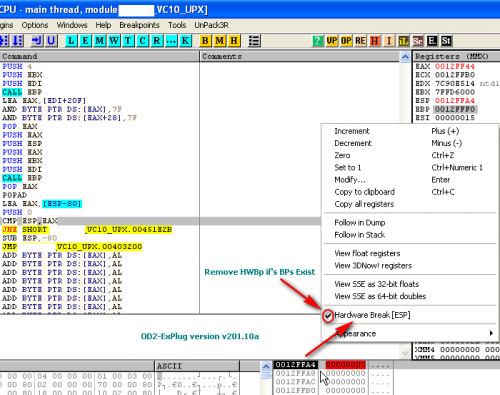Show CPU window using C icon
The image size is (500, 395).
coord(142,41)
